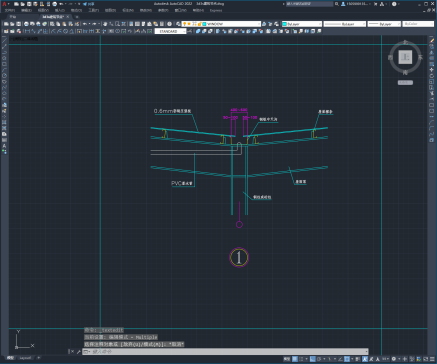The image size is (437, 364).
Task: Select the Rotate tool in Modify toolbar
Action: (x=431, y=76)
